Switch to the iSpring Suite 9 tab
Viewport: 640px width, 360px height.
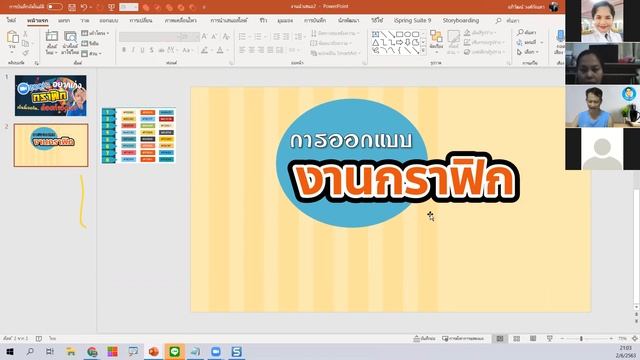pos(412,20)
